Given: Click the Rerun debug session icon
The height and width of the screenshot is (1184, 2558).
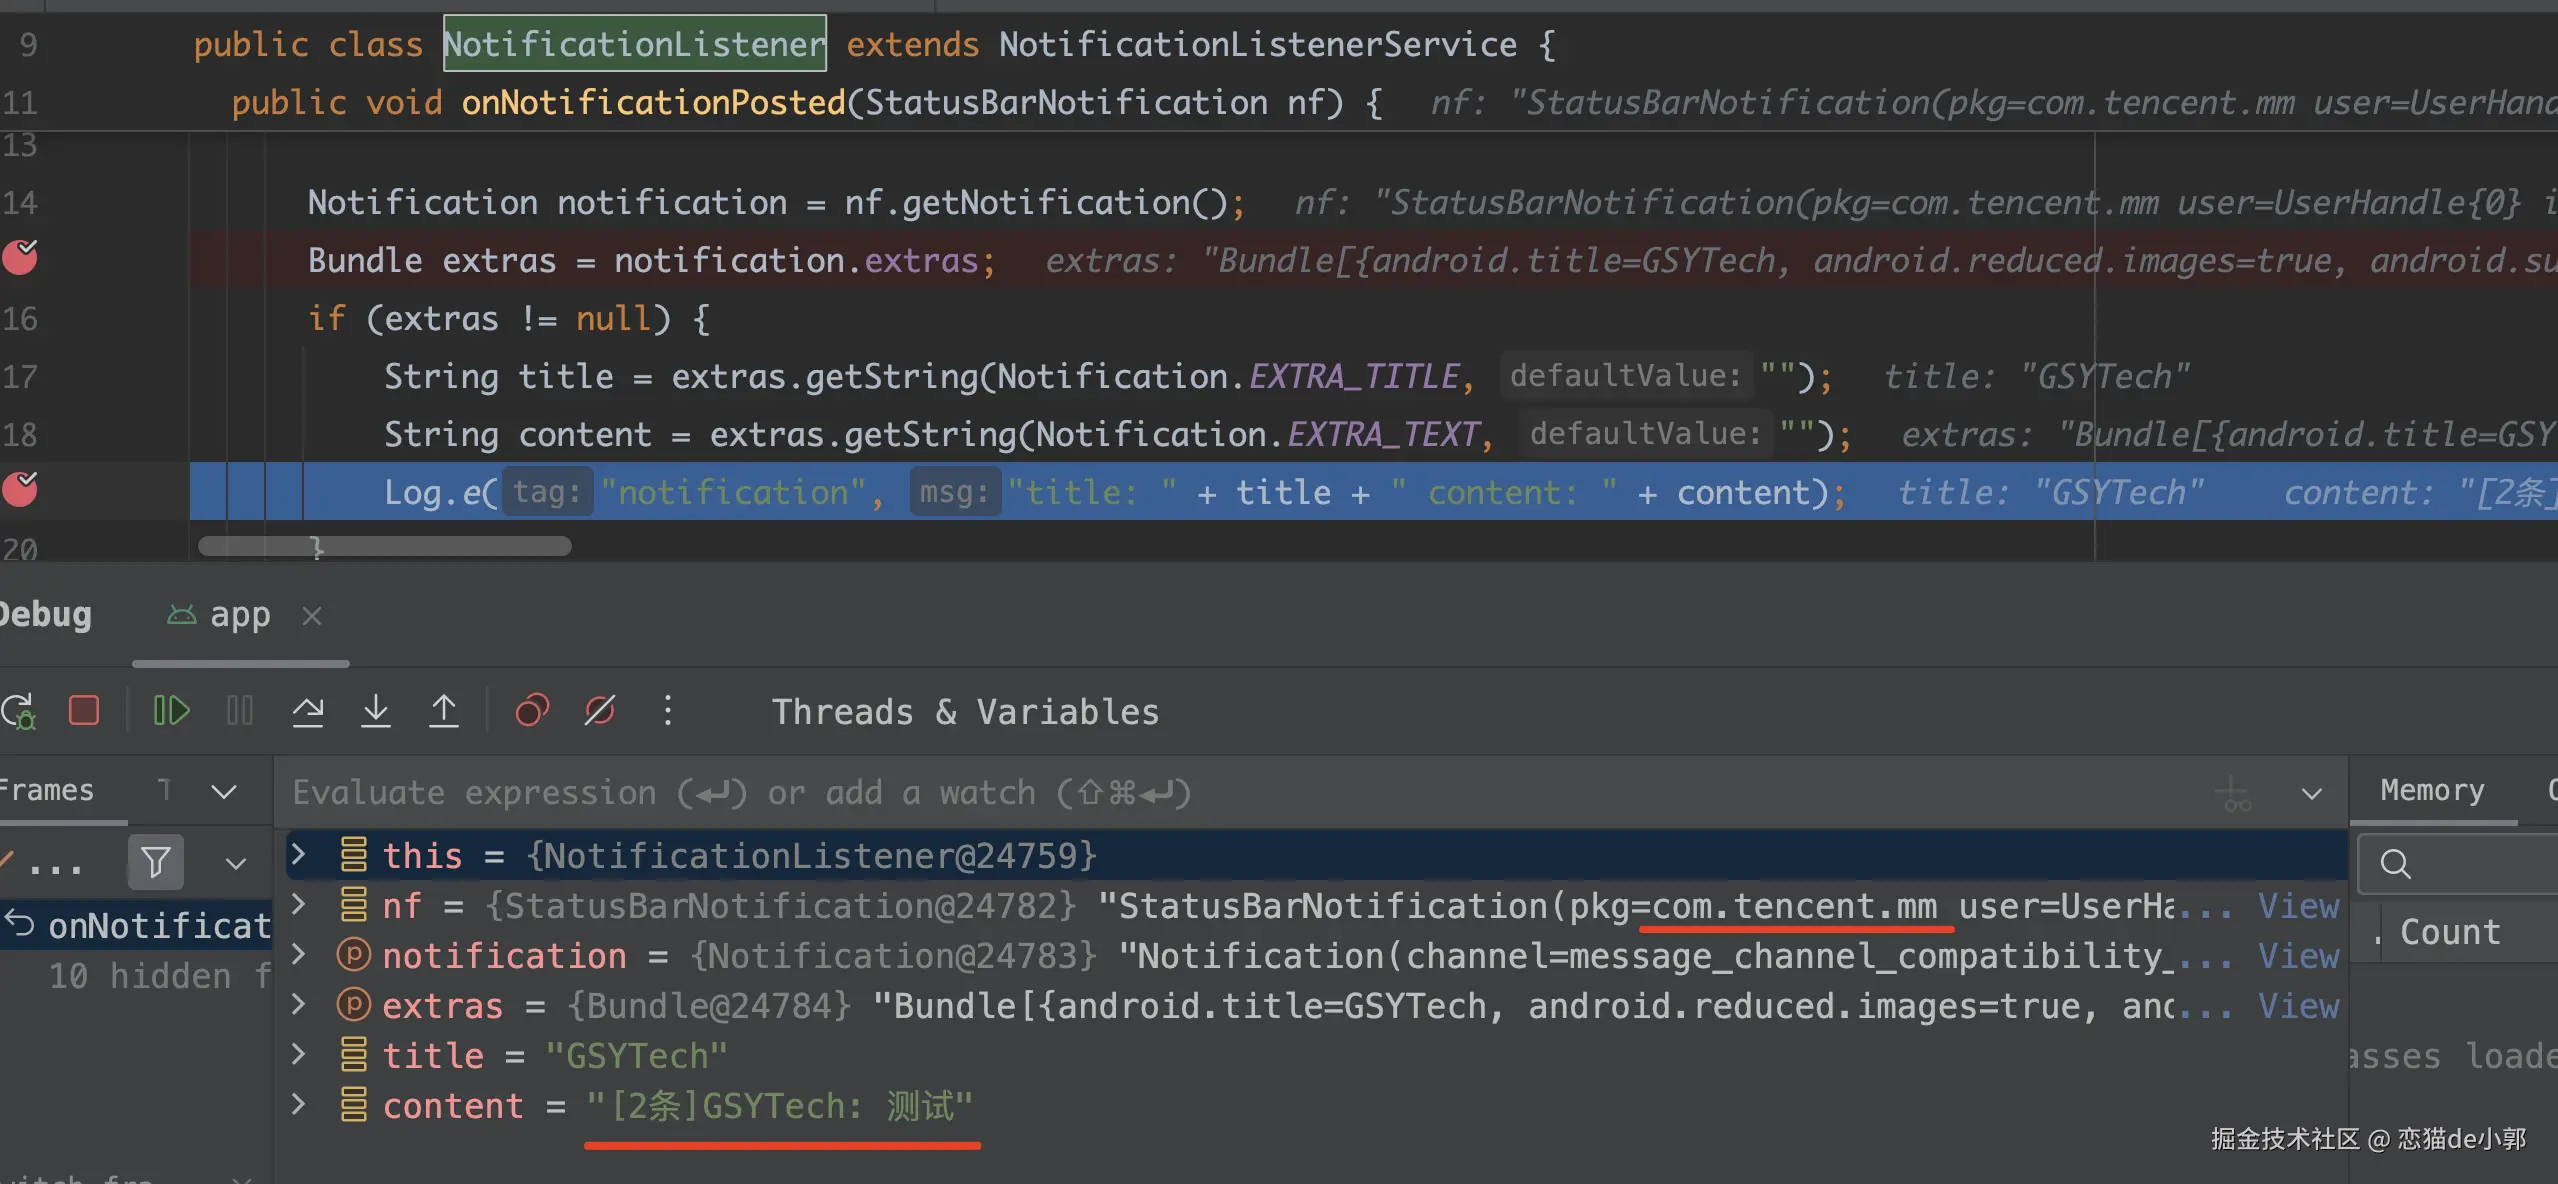Looking at the screenshot, I should tap(18, 711).
